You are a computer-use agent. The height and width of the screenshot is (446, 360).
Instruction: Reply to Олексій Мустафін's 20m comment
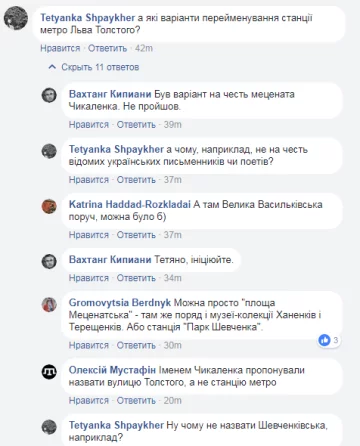click(x=136, y=400)
